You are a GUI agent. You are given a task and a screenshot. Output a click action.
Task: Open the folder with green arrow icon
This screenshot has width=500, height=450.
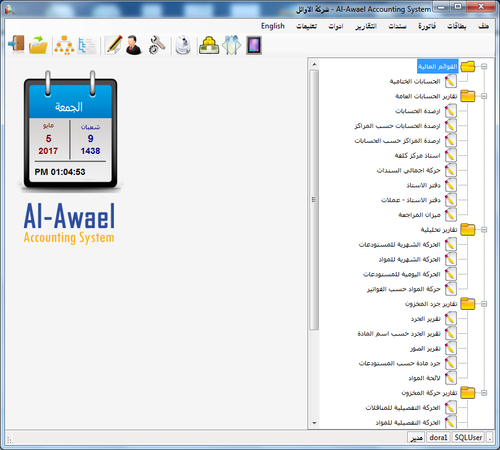(x=38, y=45)
